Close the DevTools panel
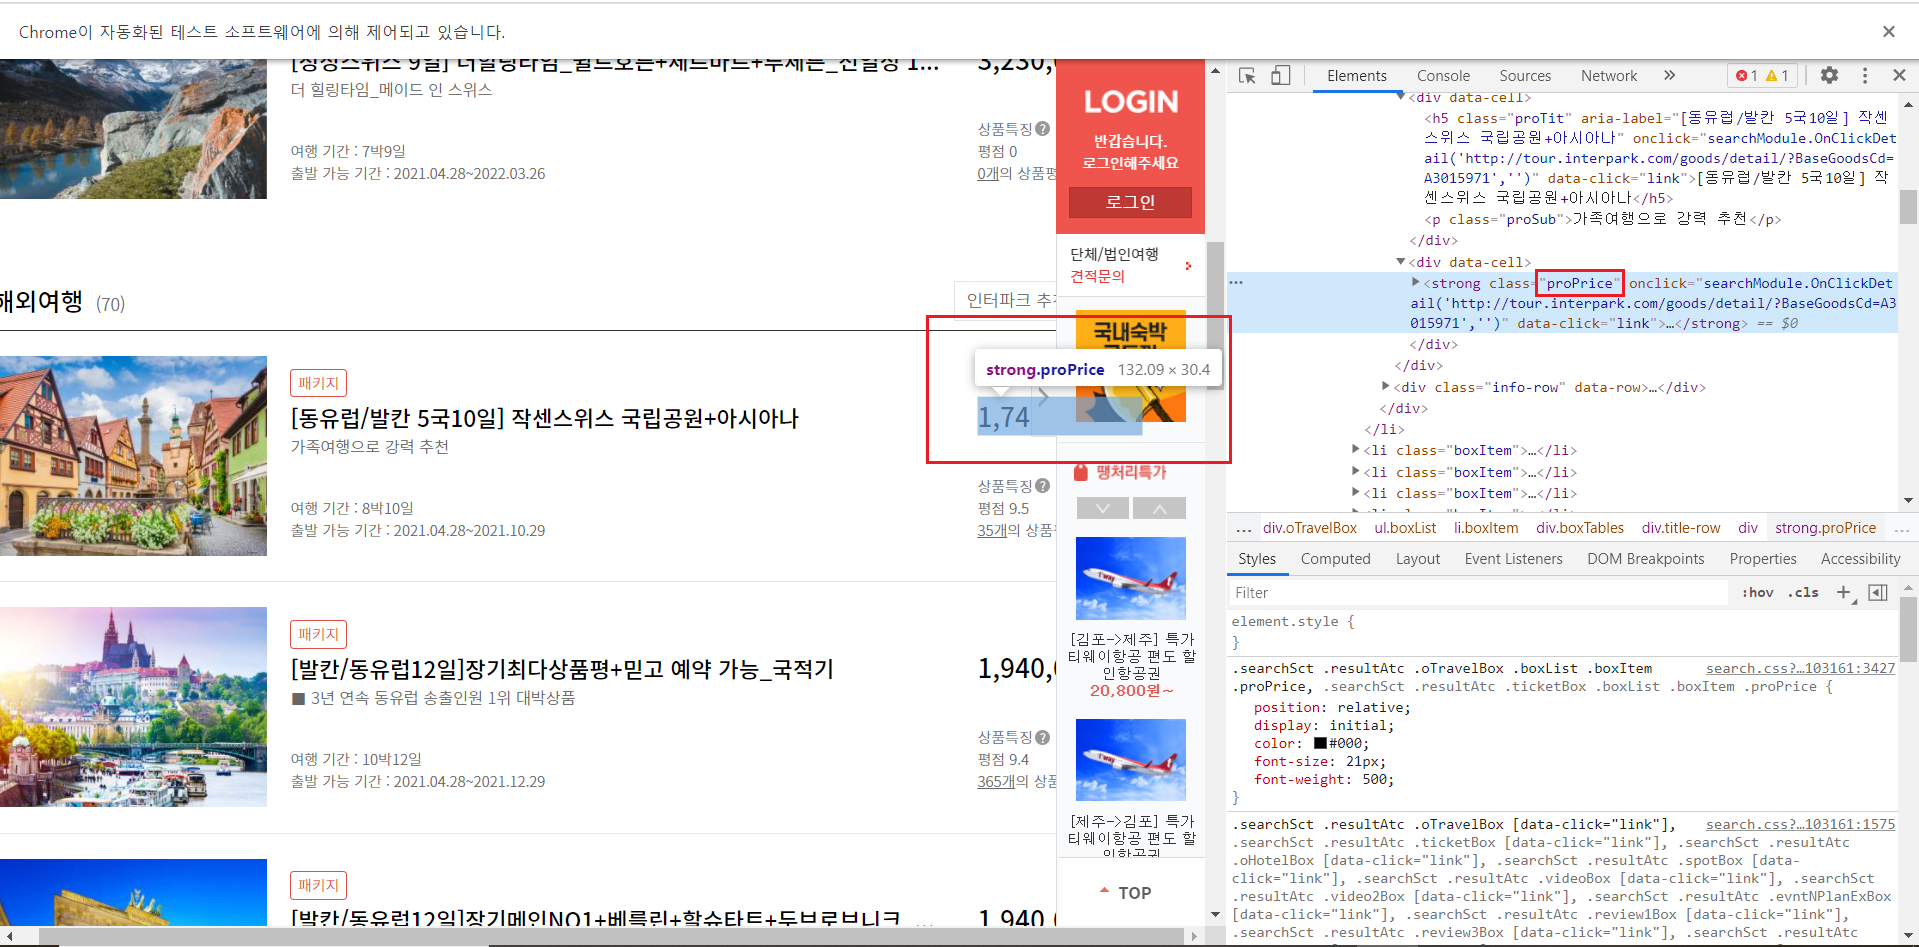 coord(1899,75)
